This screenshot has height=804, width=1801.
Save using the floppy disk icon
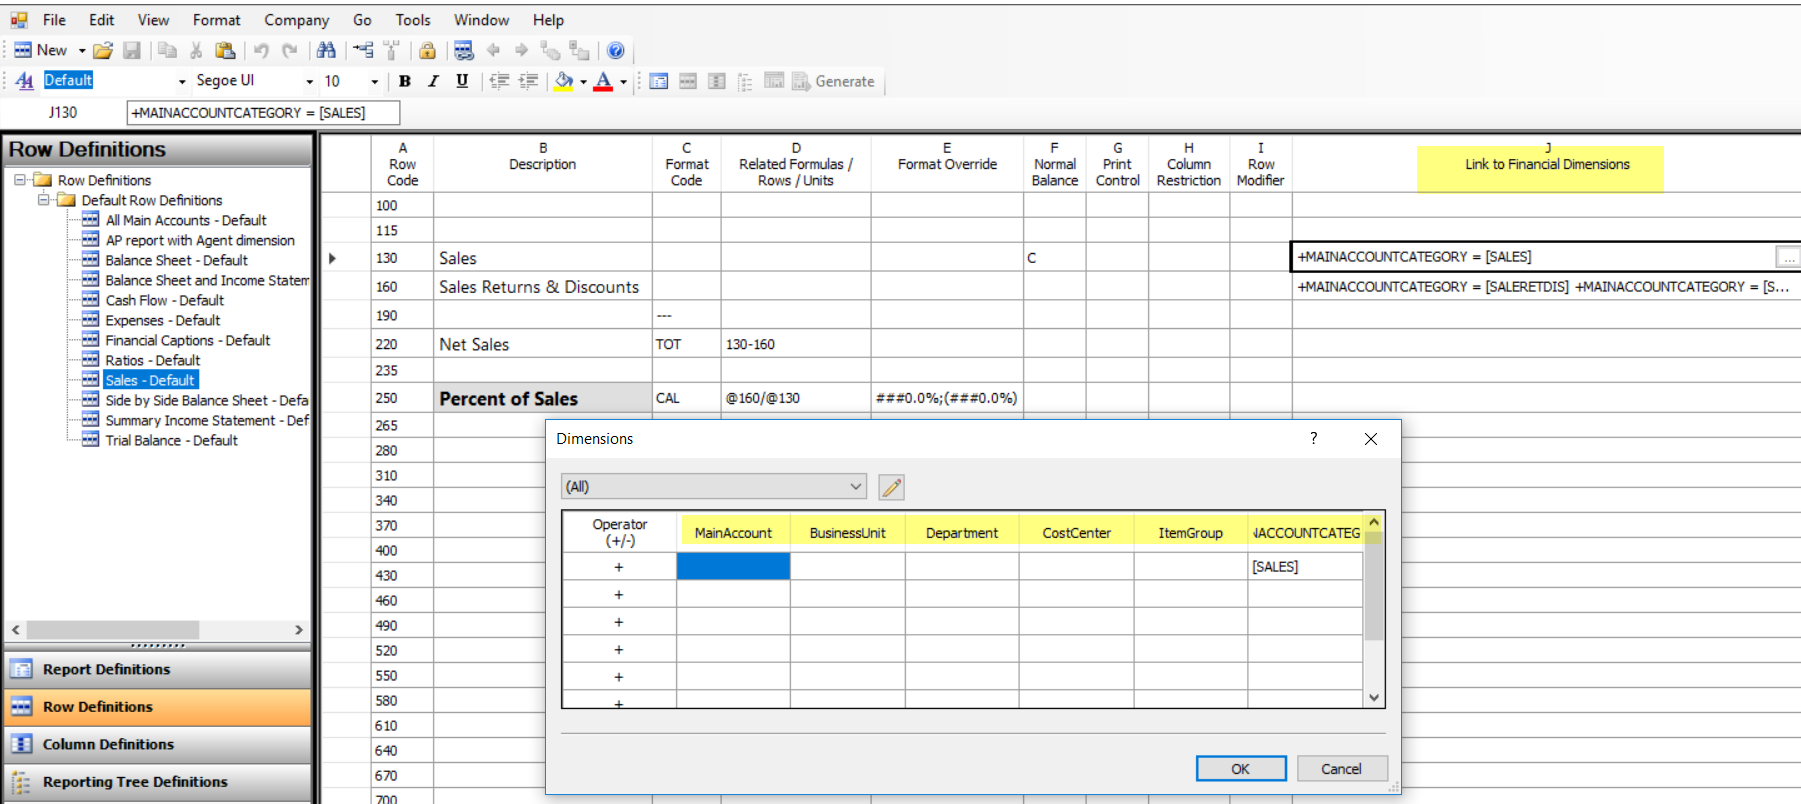pyautogui.click(x=131, y=50)
